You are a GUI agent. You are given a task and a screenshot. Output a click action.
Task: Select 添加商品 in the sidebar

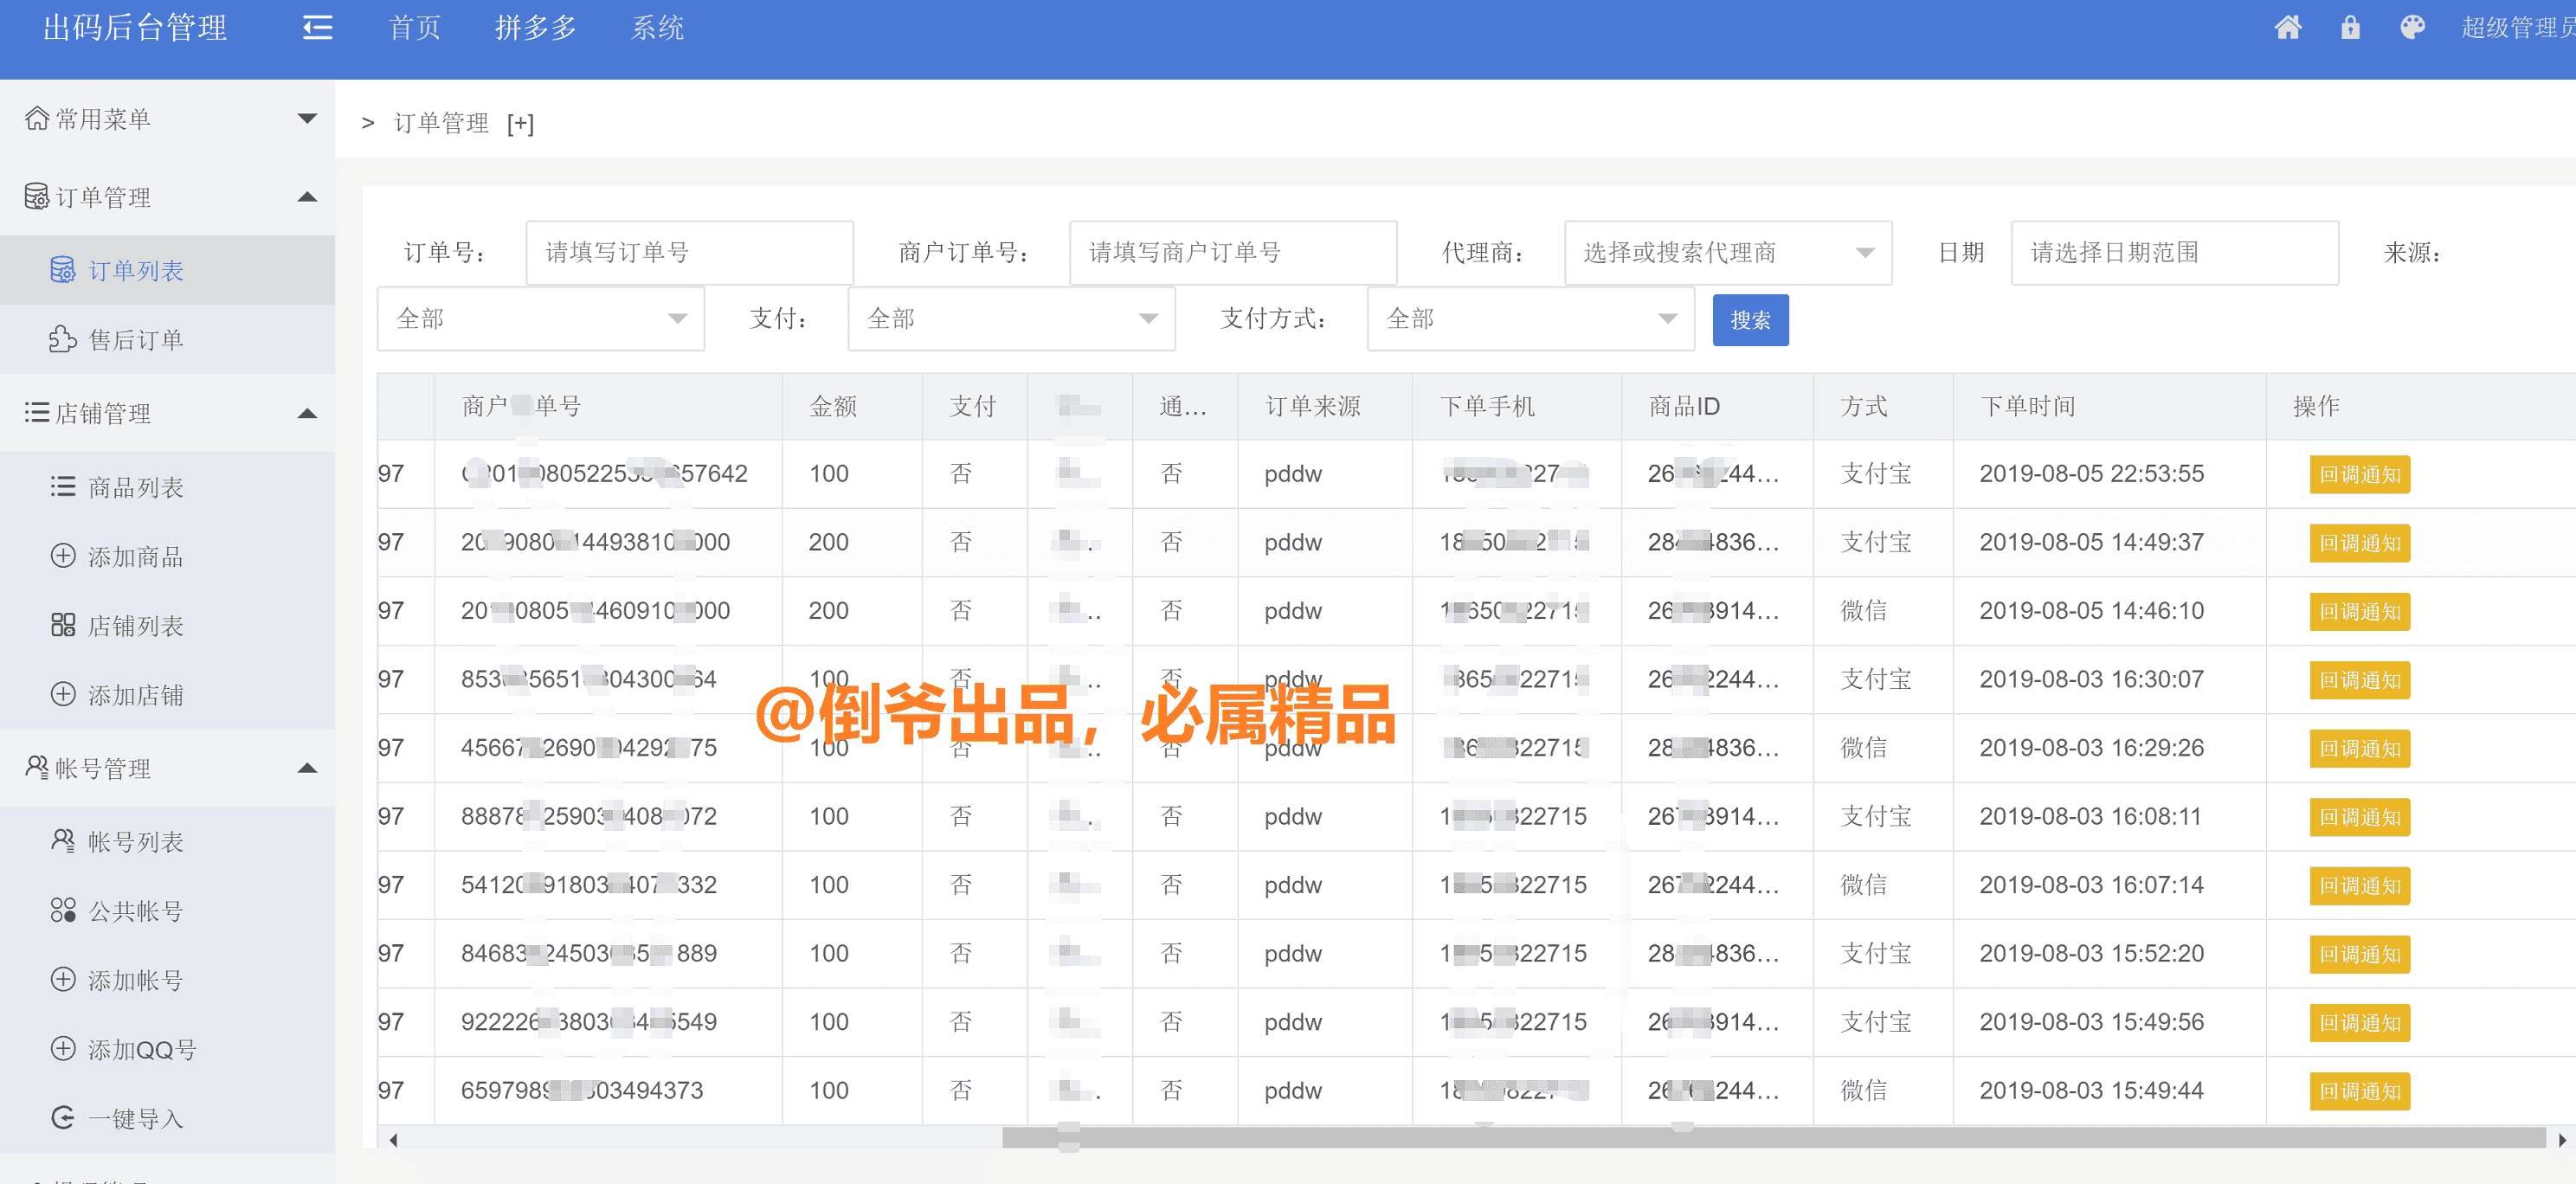135,557
